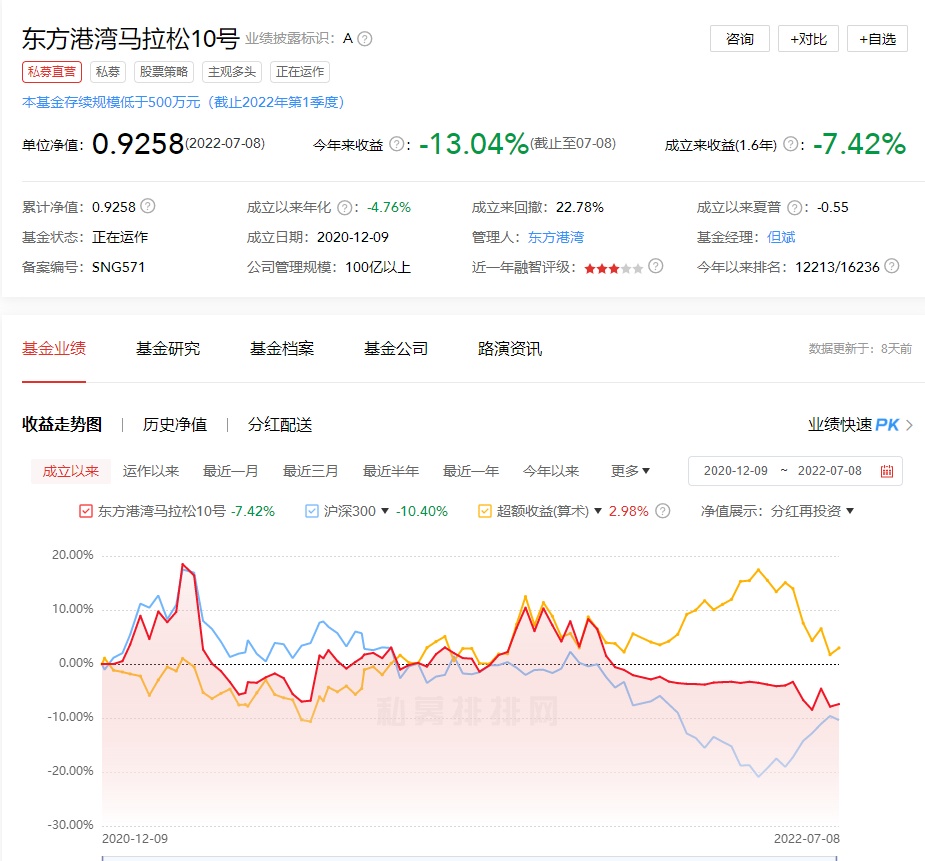Click help icon beside 成立以来年化
925x861 pixels.
pyautogui.click(x=345, y=208)
